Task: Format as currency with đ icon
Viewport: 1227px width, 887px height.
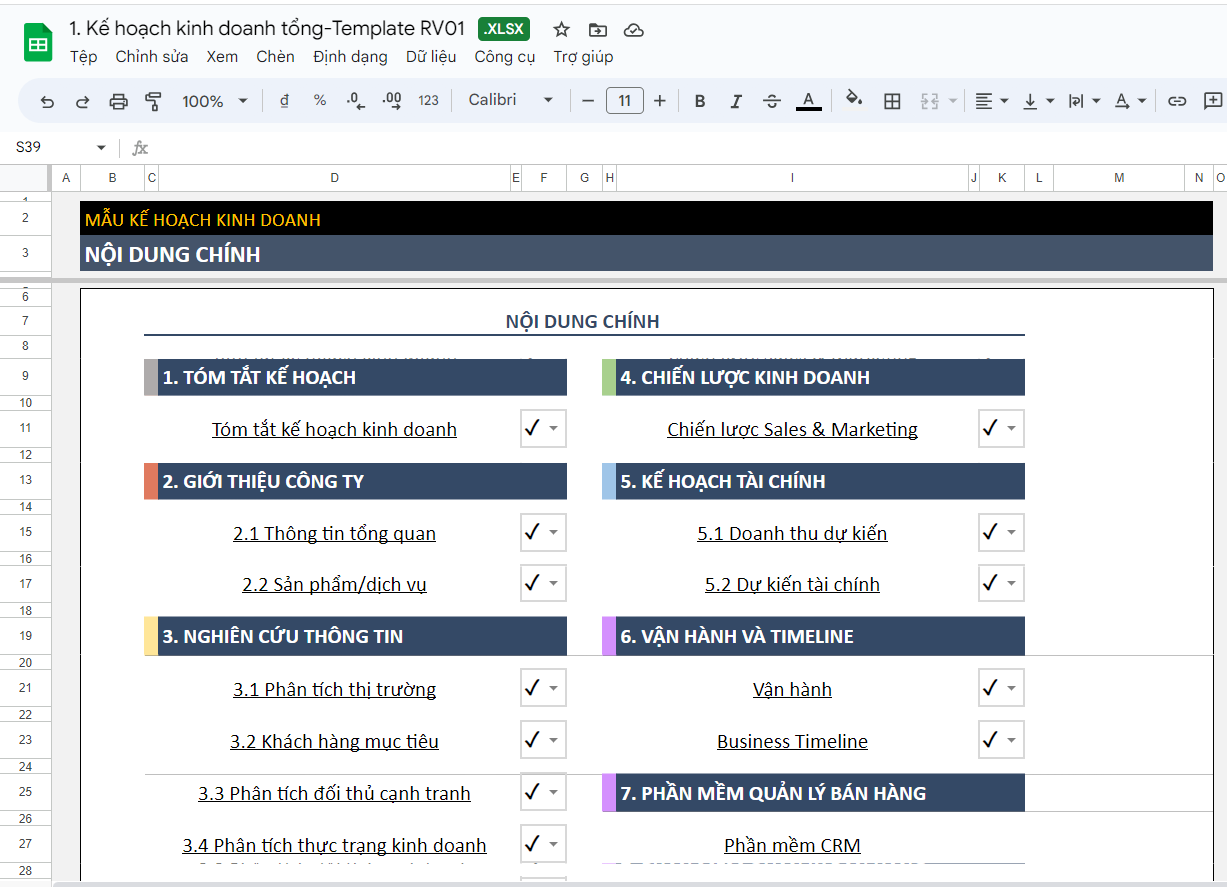Action: [285, 101]
